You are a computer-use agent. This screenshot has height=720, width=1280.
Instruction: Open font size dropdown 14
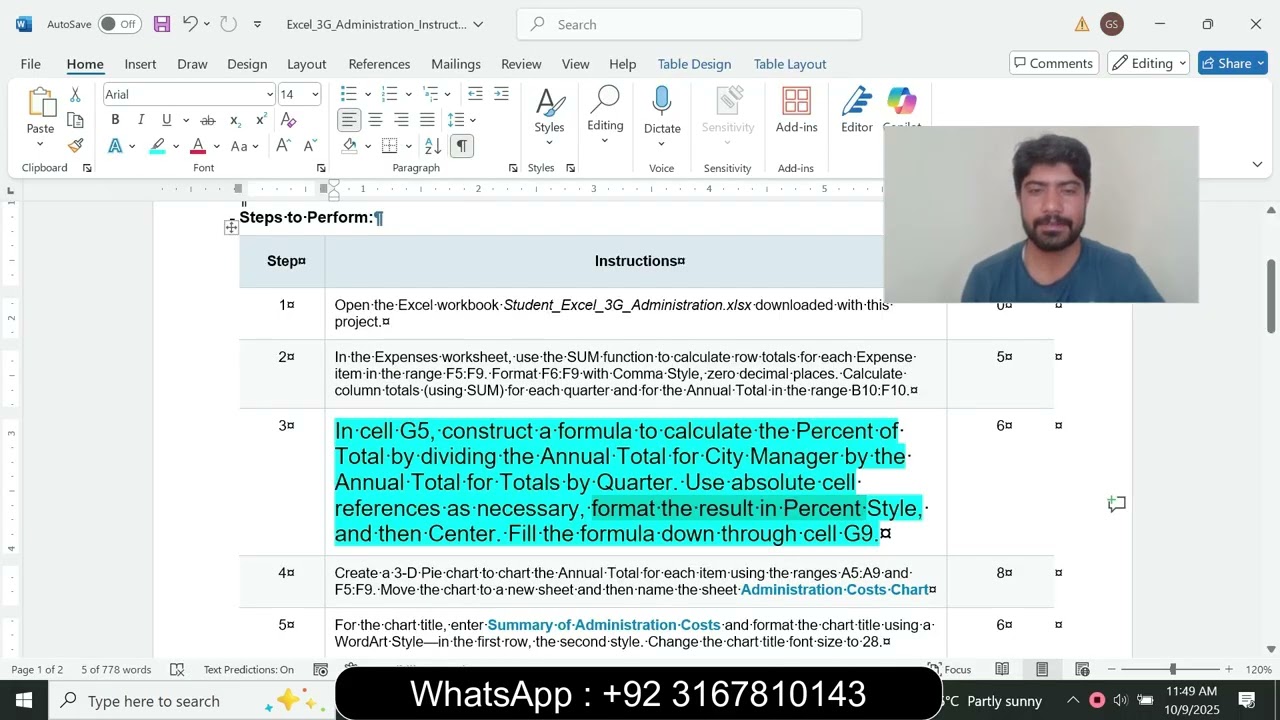(x=315, y=94)
